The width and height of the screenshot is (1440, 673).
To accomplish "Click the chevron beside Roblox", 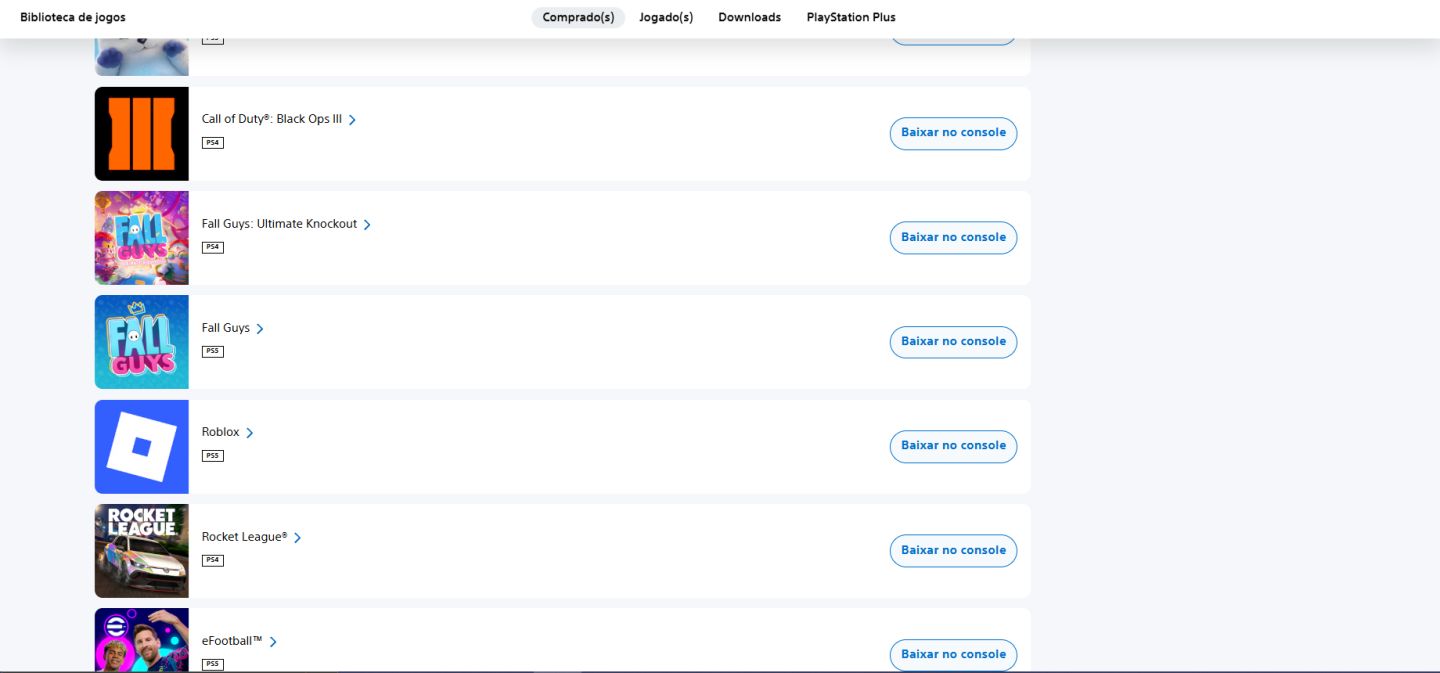I will pyautogui.click(x=250, y=433).
